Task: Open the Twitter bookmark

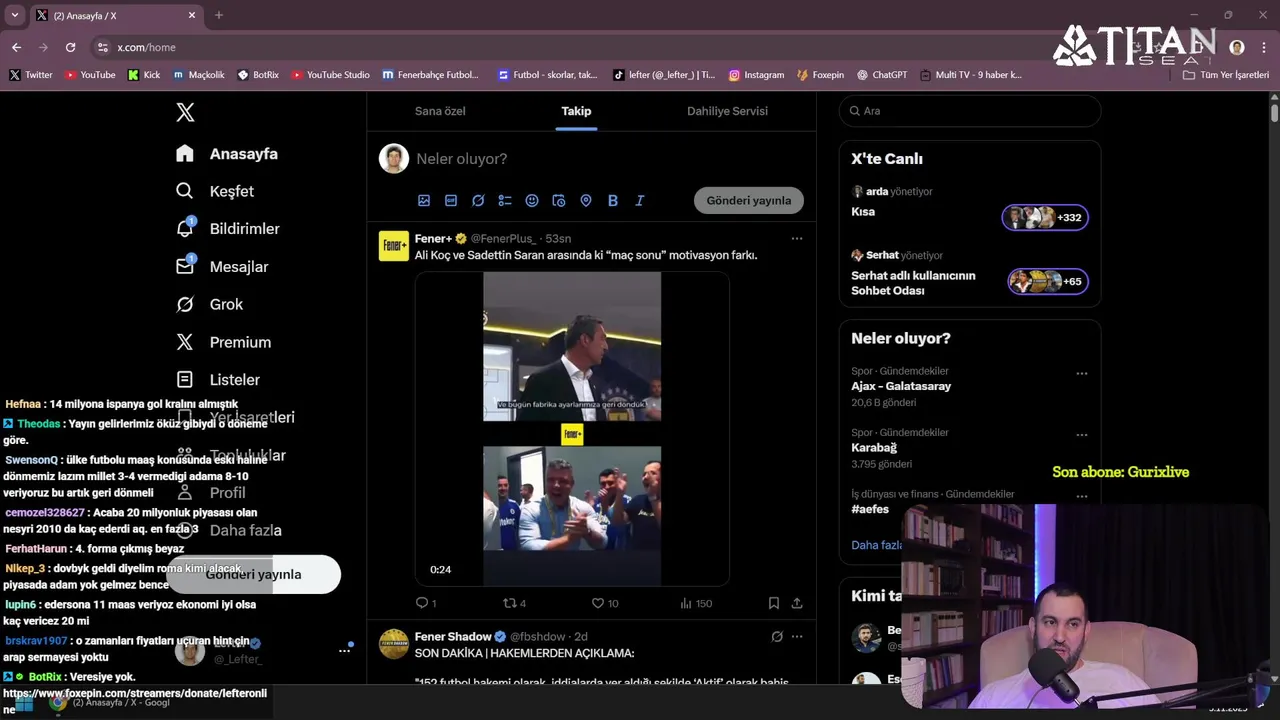Action: 31,75
